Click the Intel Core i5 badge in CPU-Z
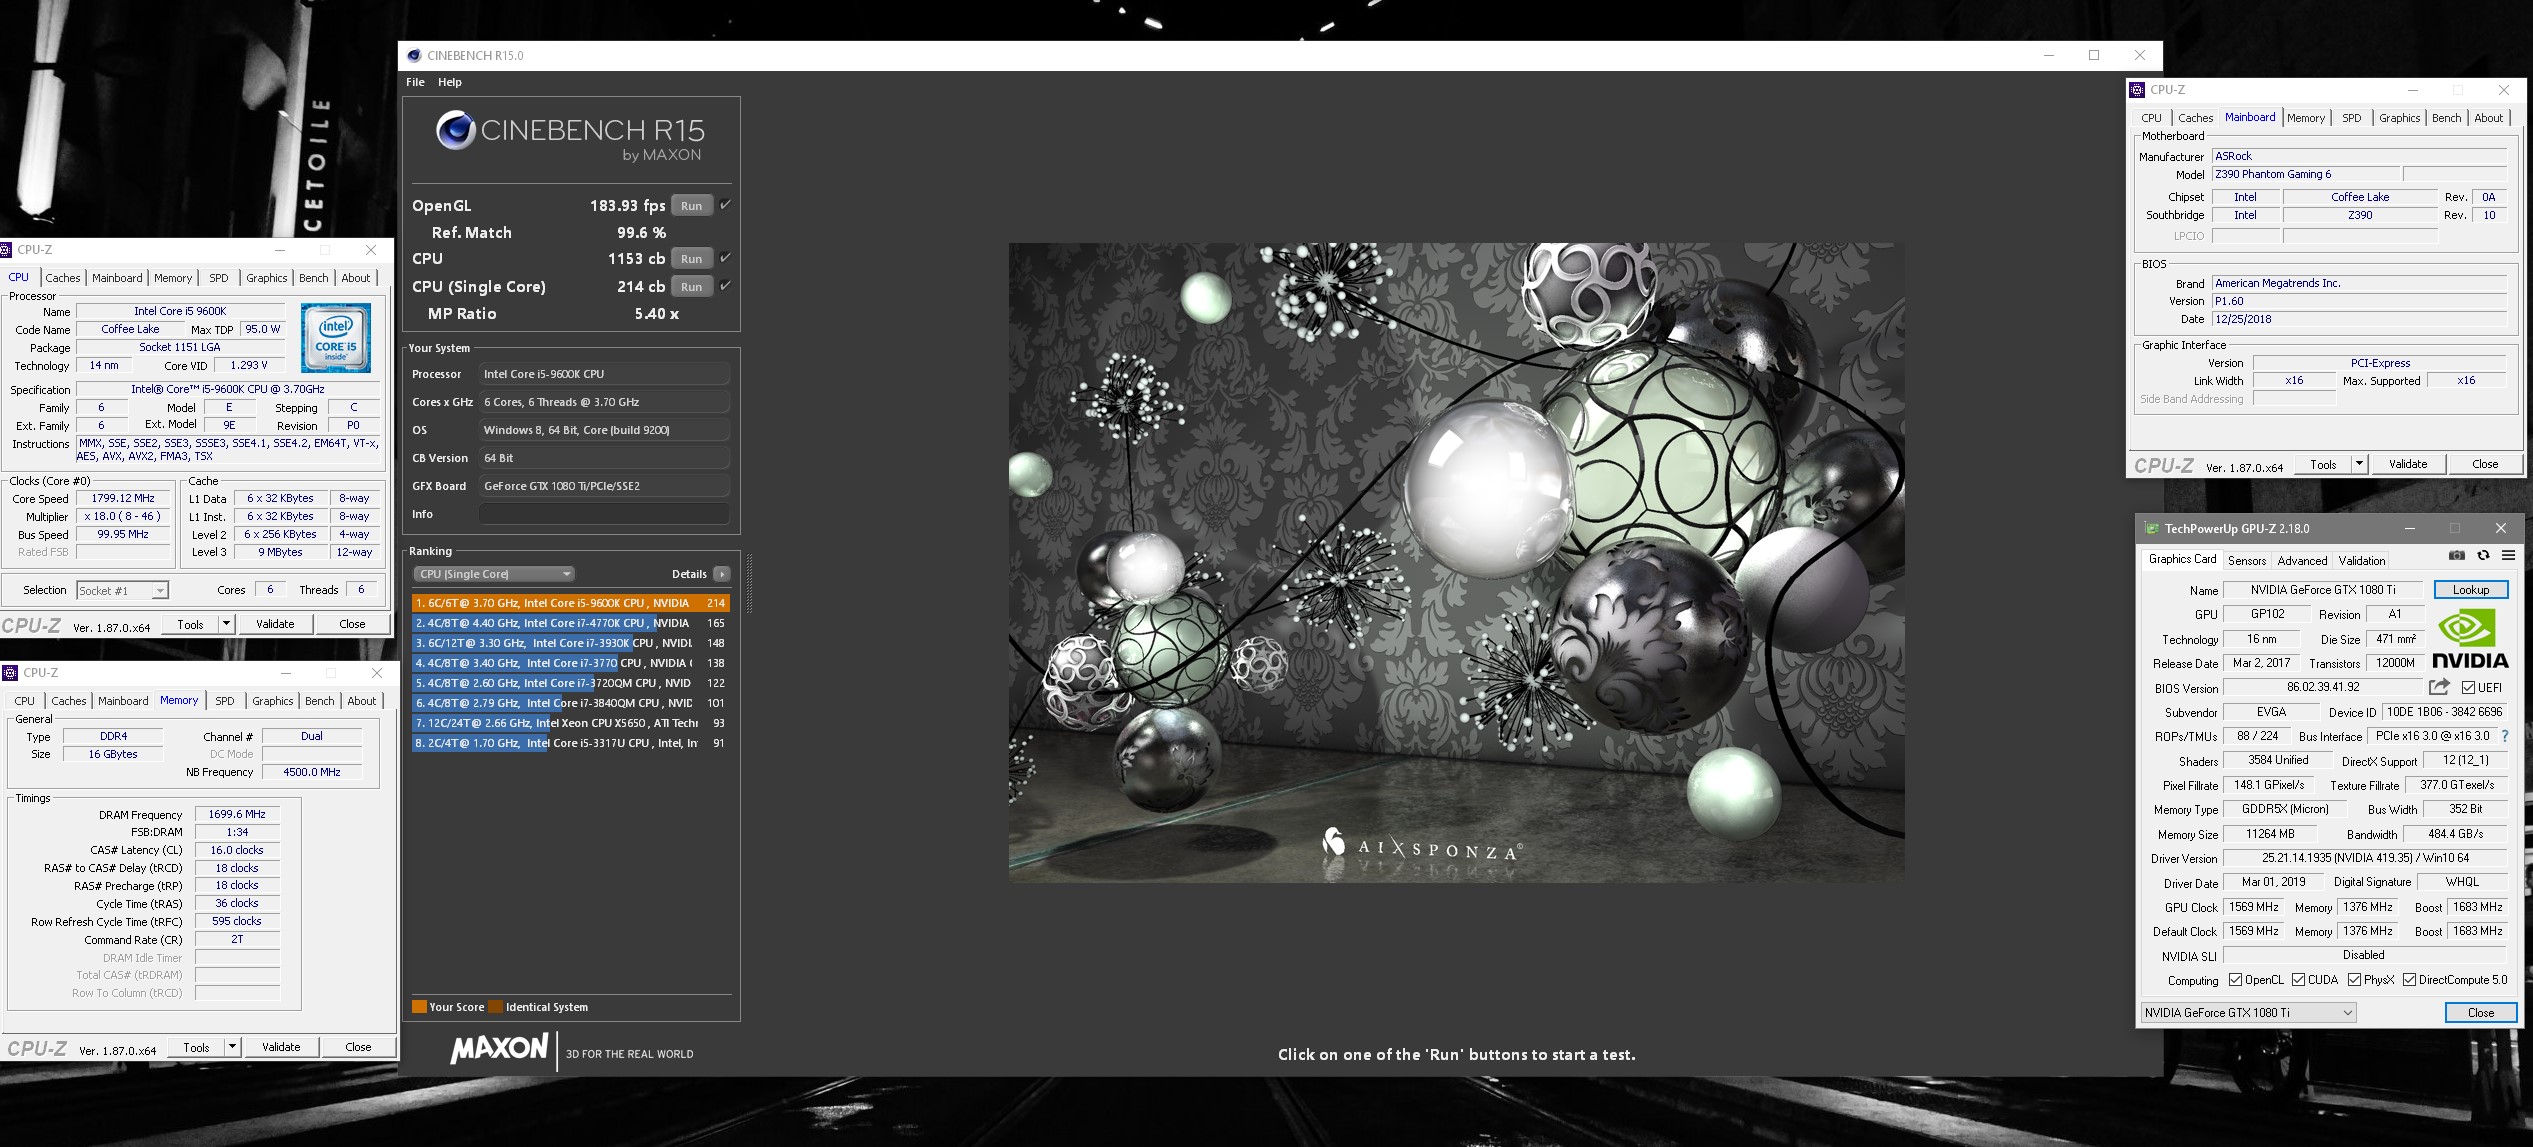 (x=336, y=339)
